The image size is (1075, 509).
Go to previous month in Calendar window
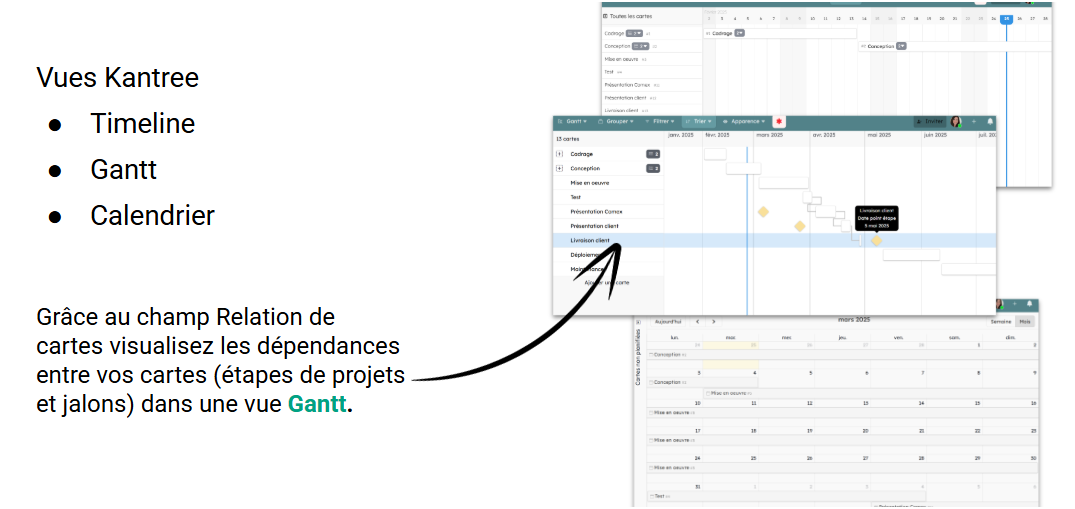(x=697, y=321)
